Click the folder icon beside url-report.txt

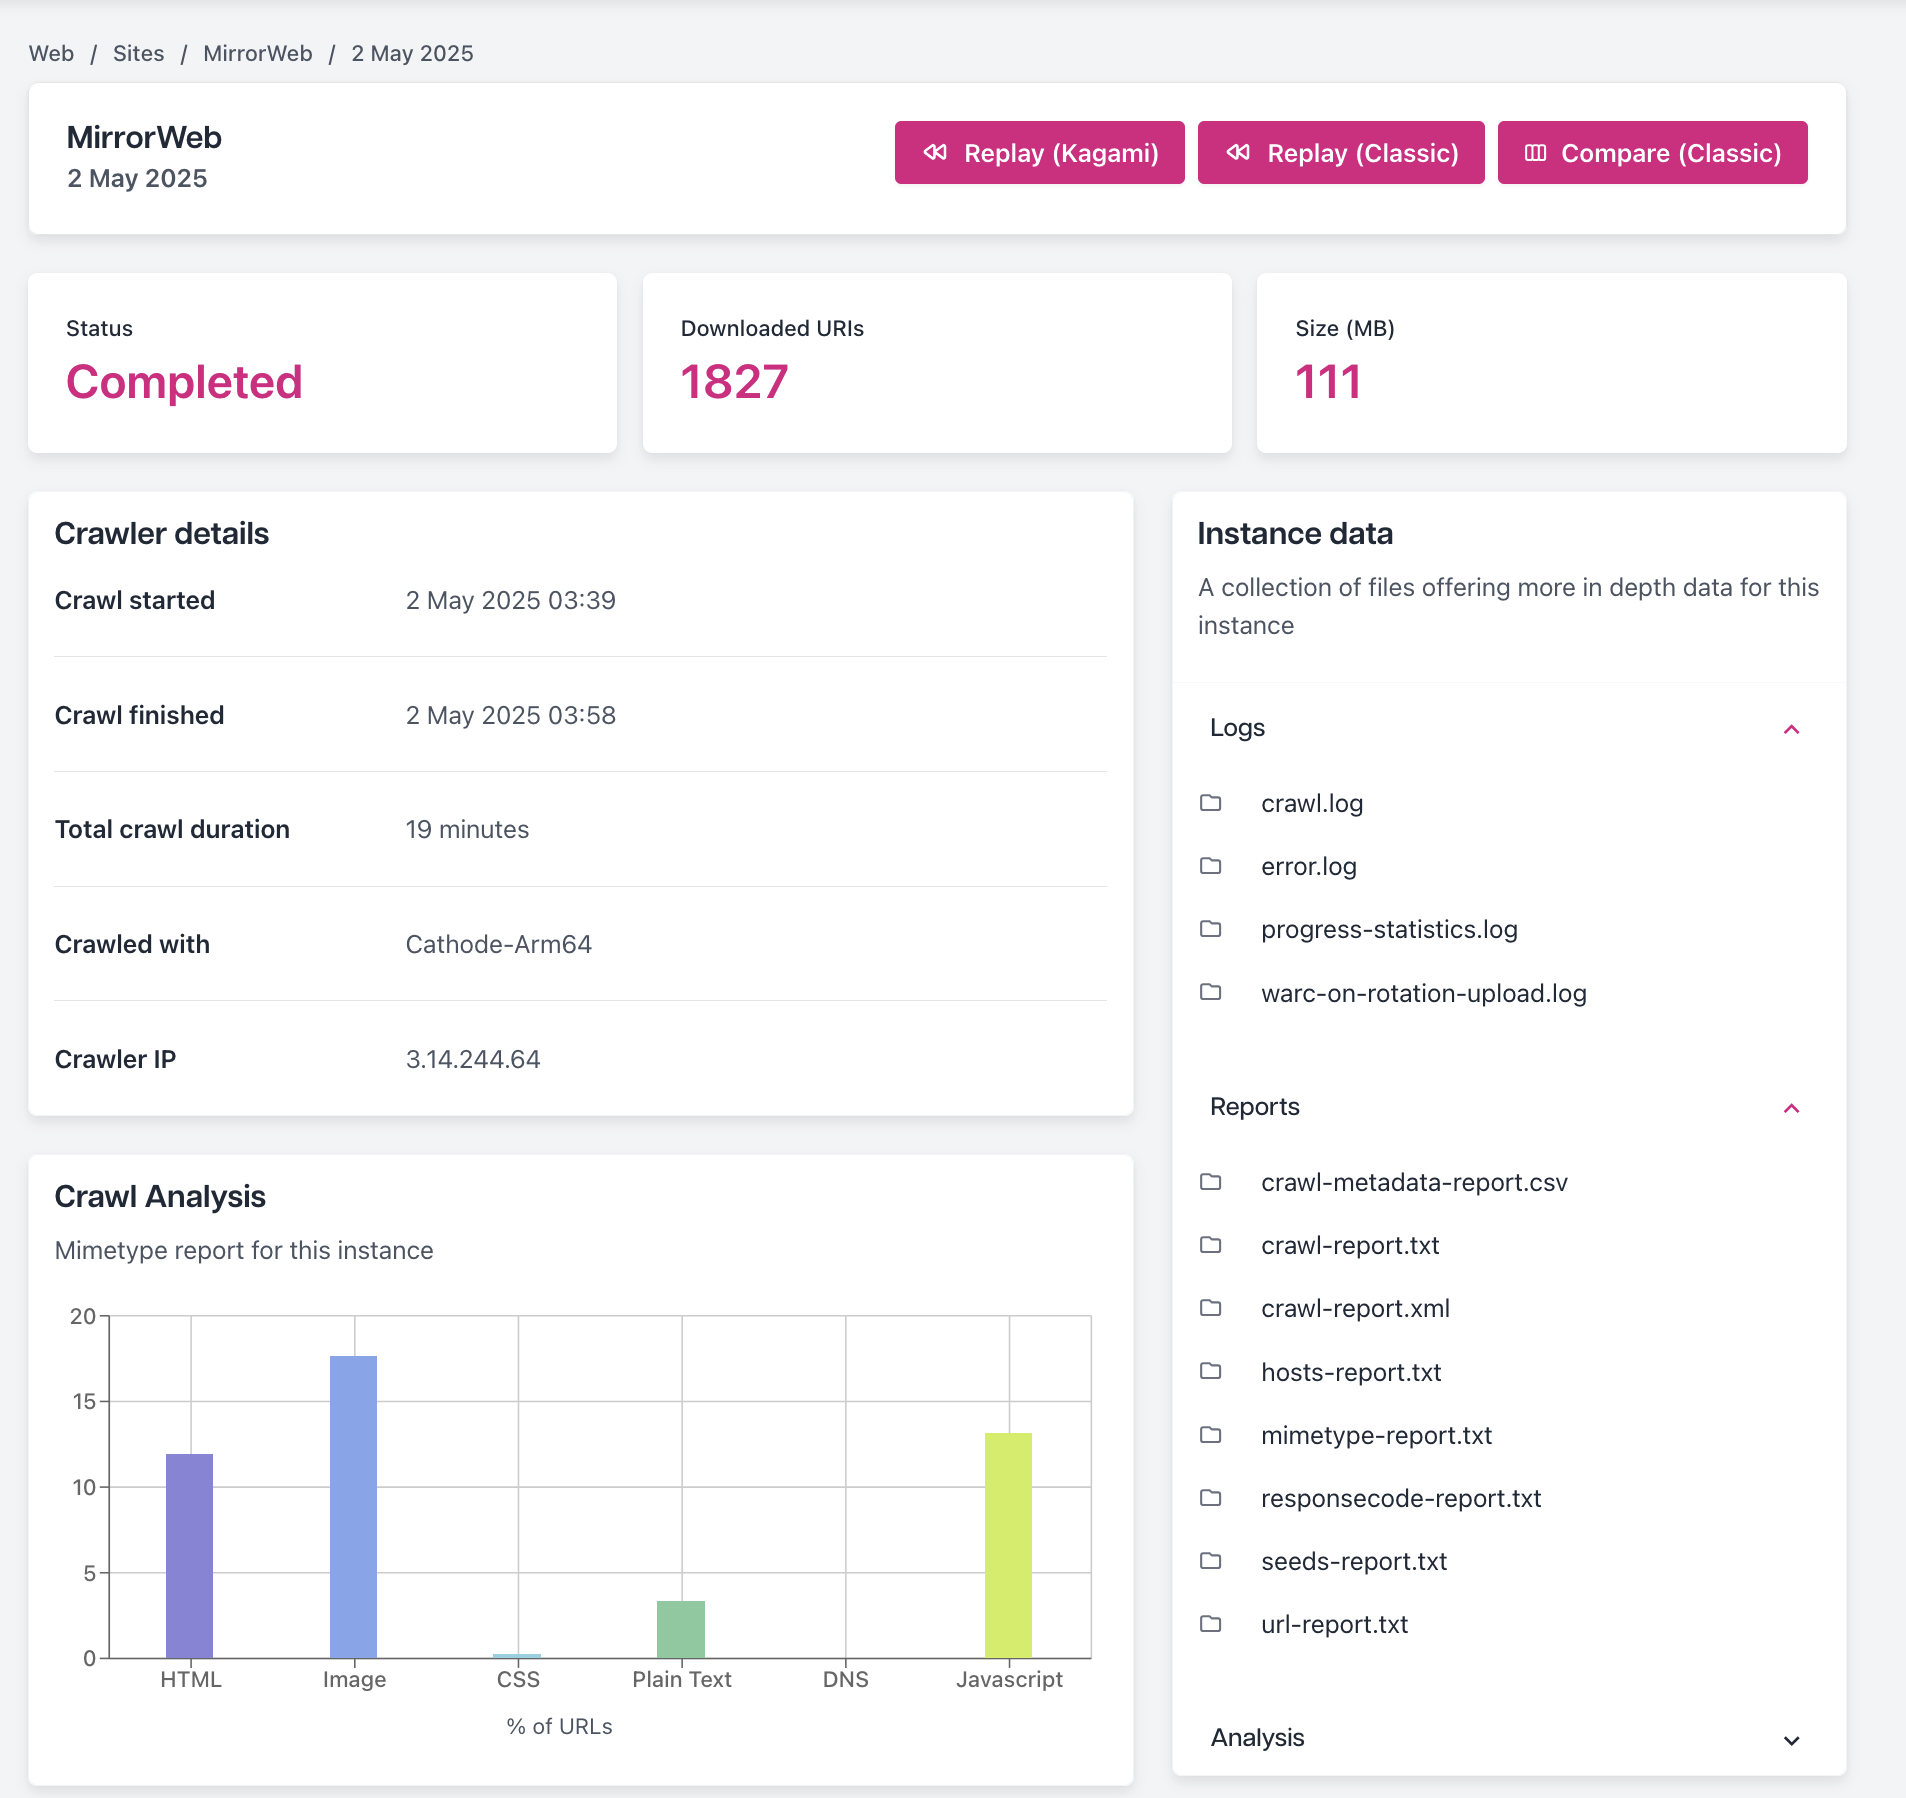coord(1211,1624)
